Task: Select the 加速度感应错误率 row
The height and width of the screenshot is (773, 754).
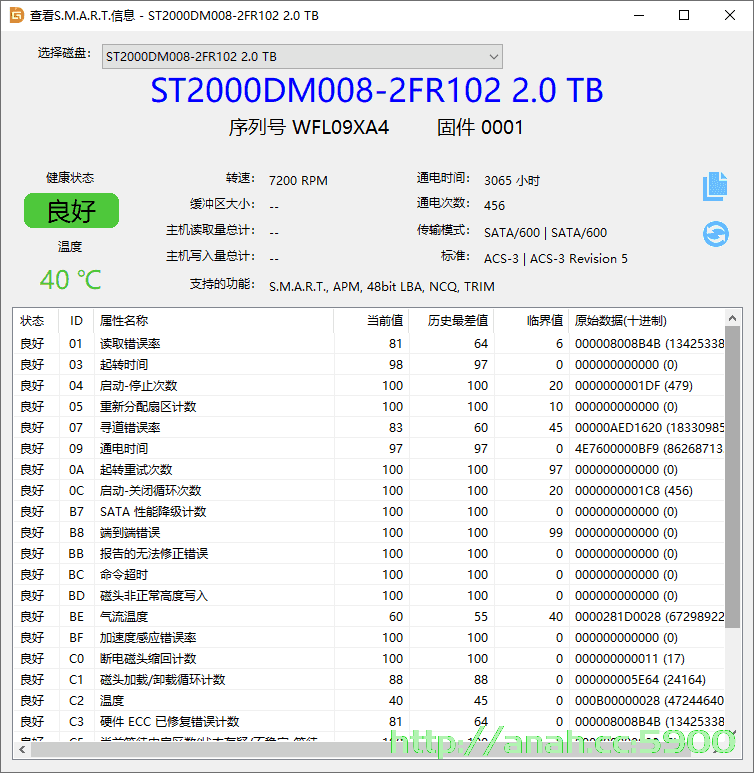Action: point(369,638)
